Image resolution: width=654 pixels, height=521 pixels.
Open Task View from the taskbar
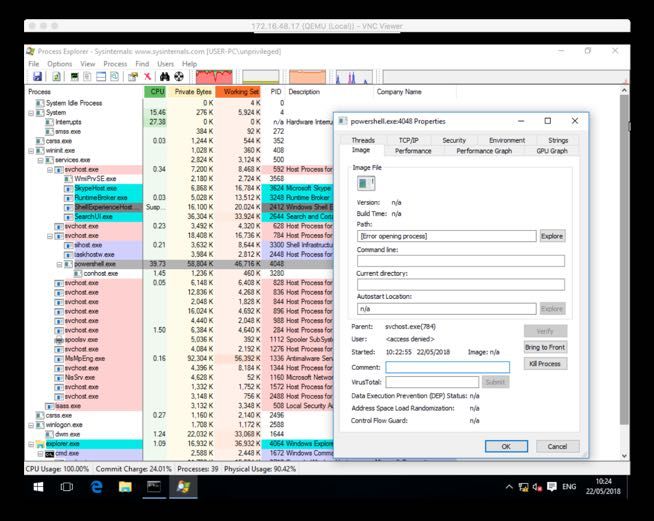coord(67,487)
